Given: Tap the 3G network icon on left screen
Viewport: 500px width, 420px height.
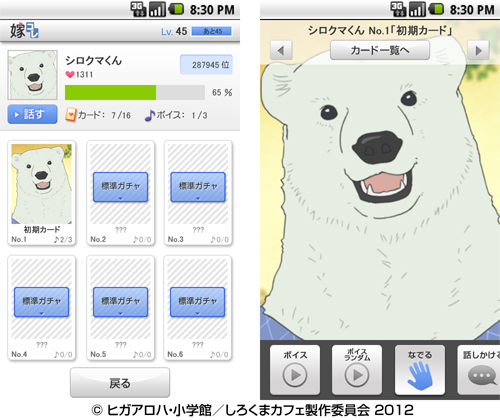Looking at the screenshot, I should click(x=138, y=9).
